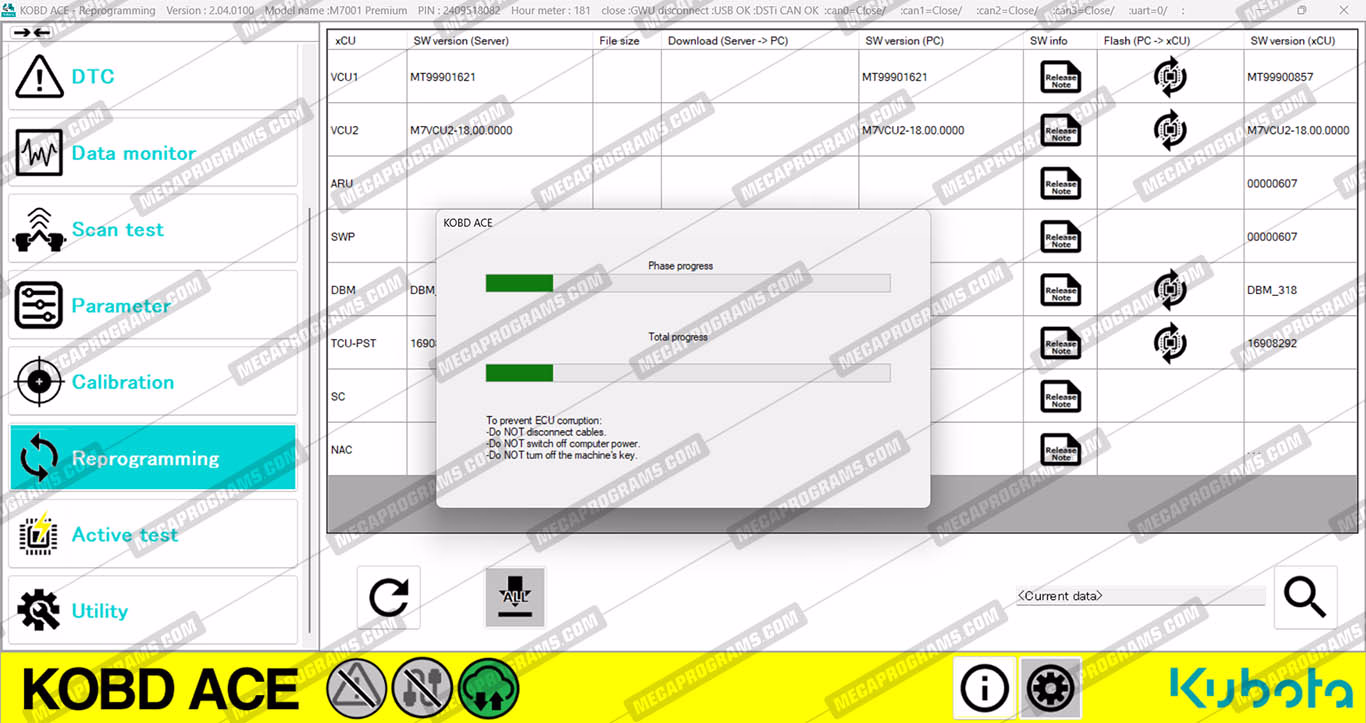This screenshot has height=723, width=1366.
Task: Open the Active test section
Action: 153,535
